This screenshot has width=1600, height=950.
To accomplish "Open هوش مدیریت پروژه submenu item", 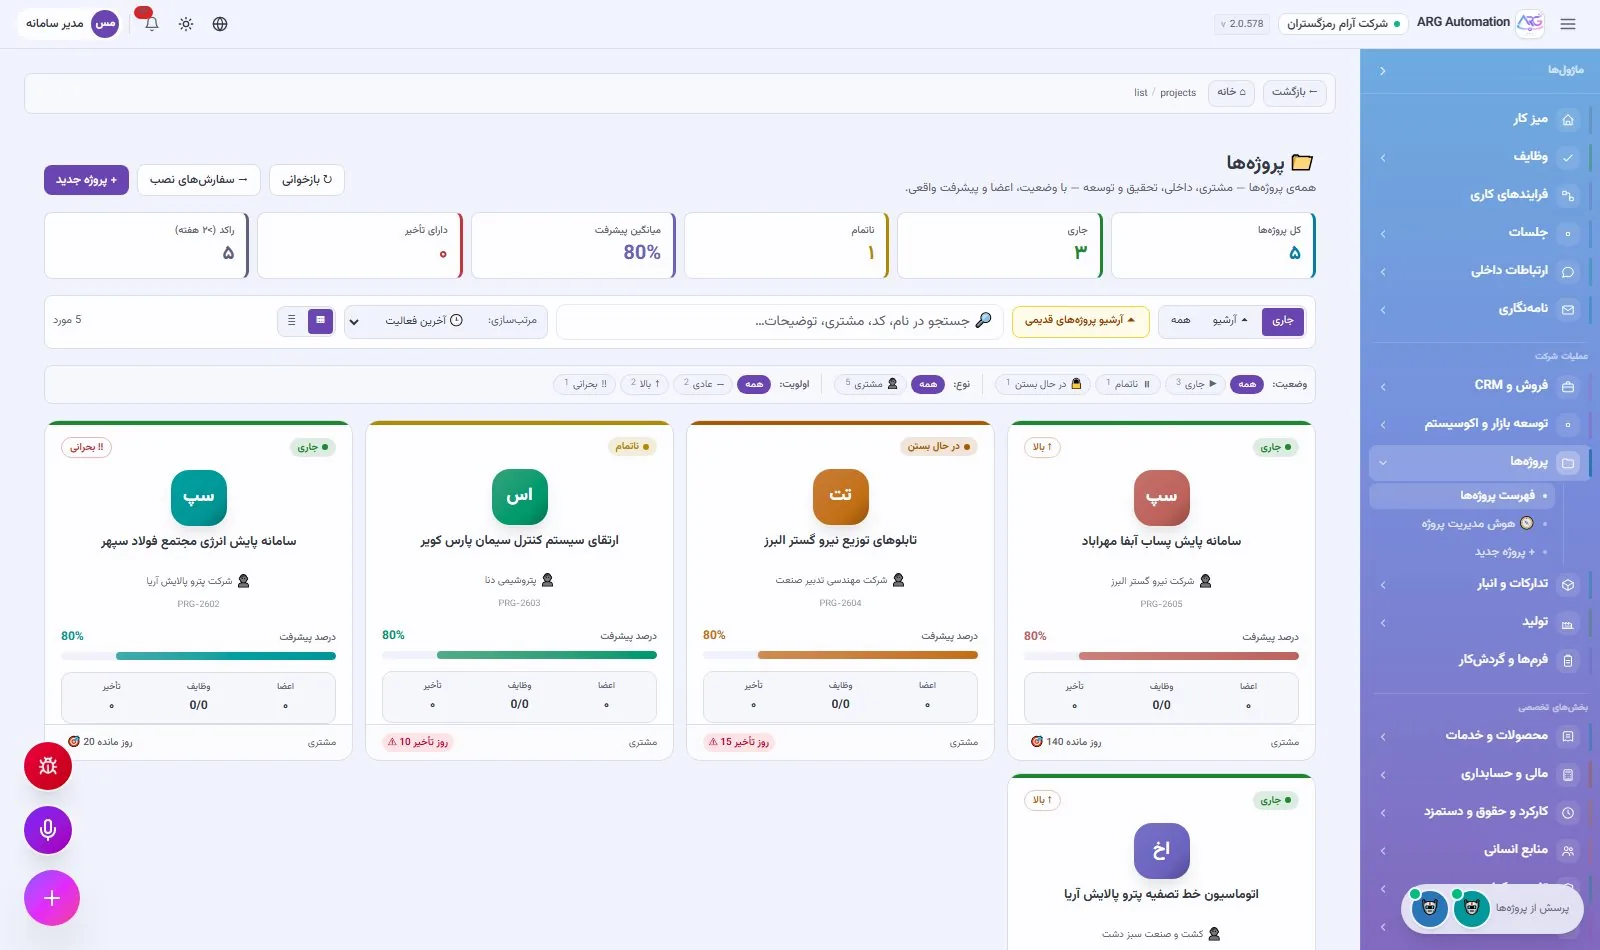I will pyautogui.click(x=1462, y=524).
